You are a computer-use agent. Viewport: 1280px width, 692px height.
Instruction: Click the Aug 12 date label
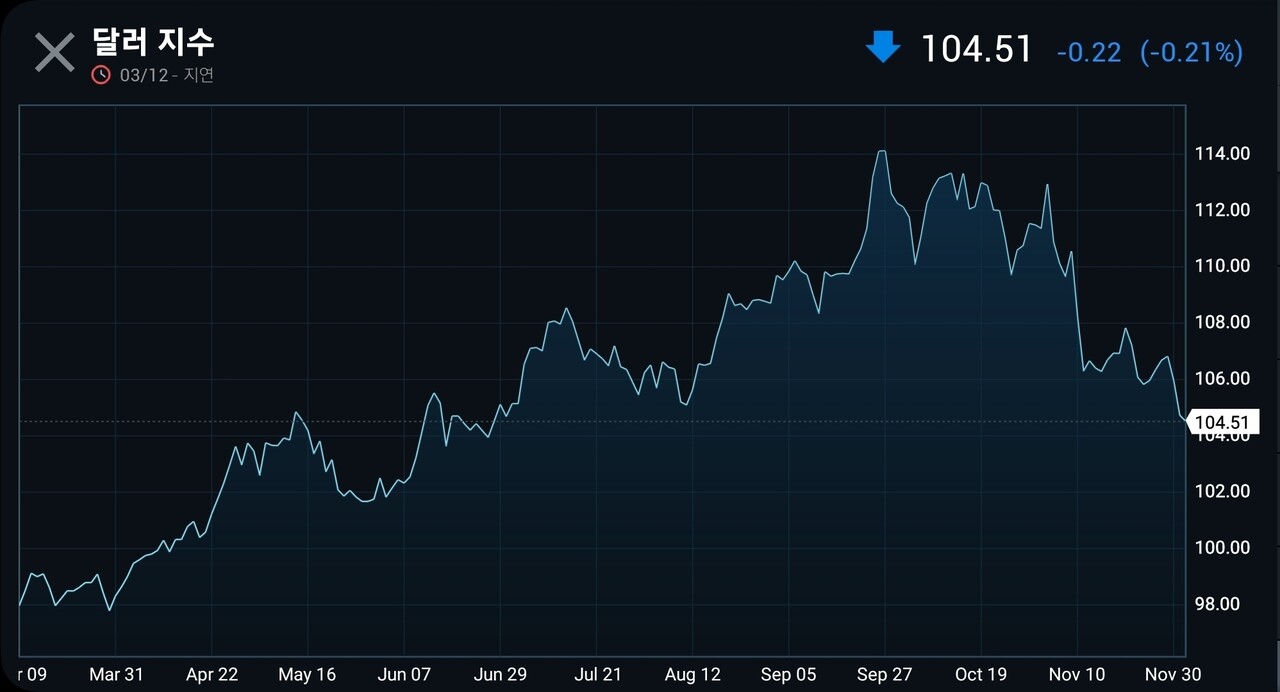(x=692, y=675)
